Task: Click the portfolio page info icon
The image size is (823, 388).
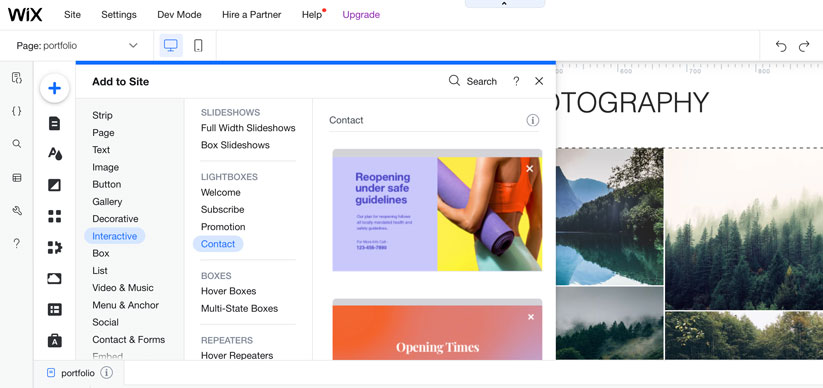Action: click(x=107, y=373)
